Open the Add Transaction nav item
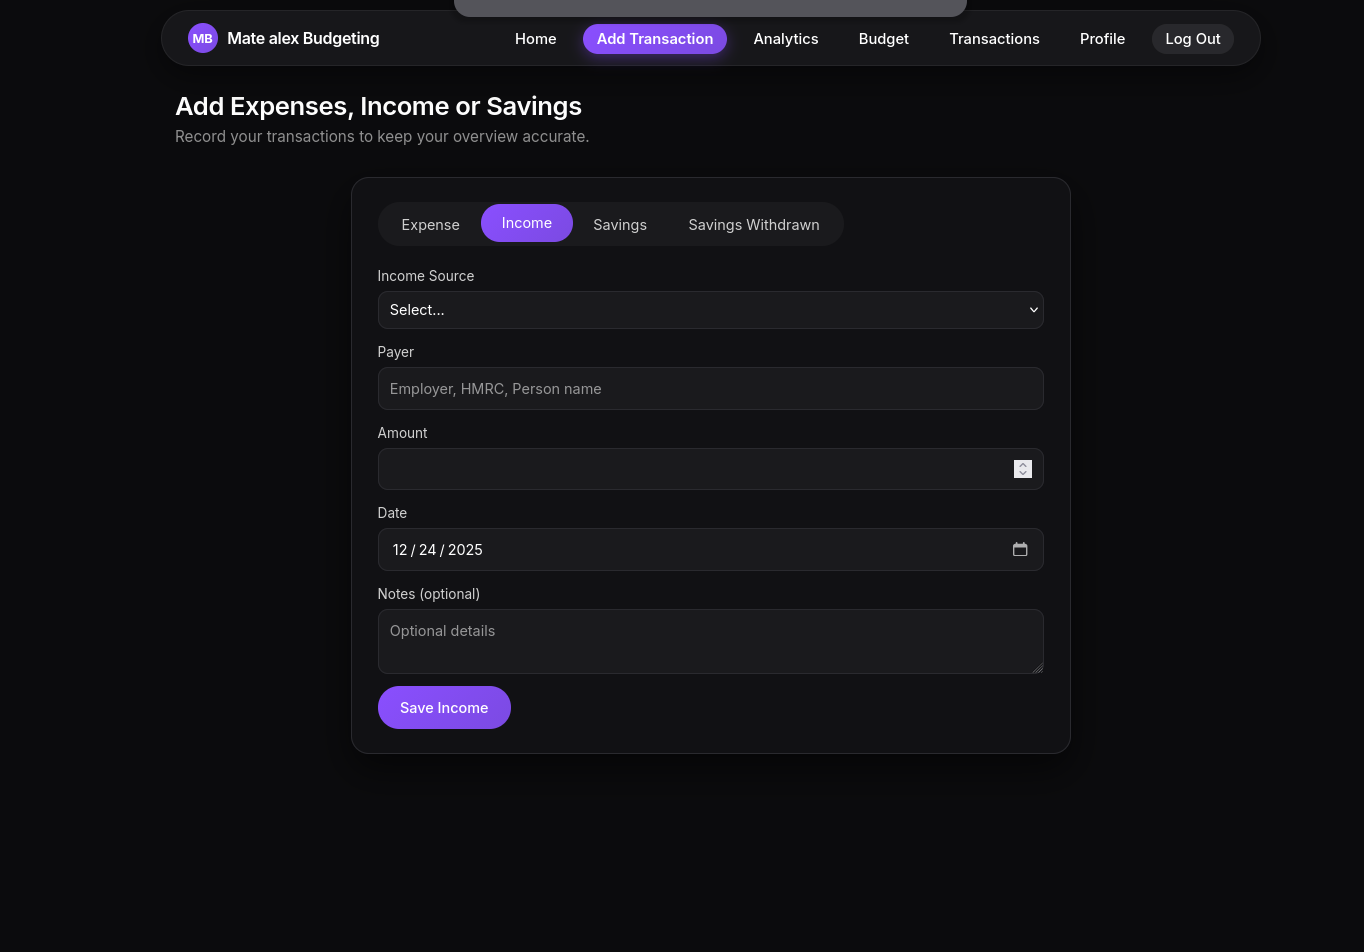Image resolution: width=1364 pixels, height=952 pixels. (x=654, y=39)
